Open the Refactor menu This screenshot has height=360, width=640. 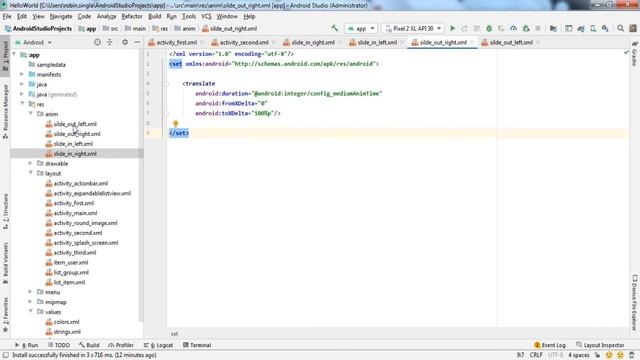tap(132, 16)
